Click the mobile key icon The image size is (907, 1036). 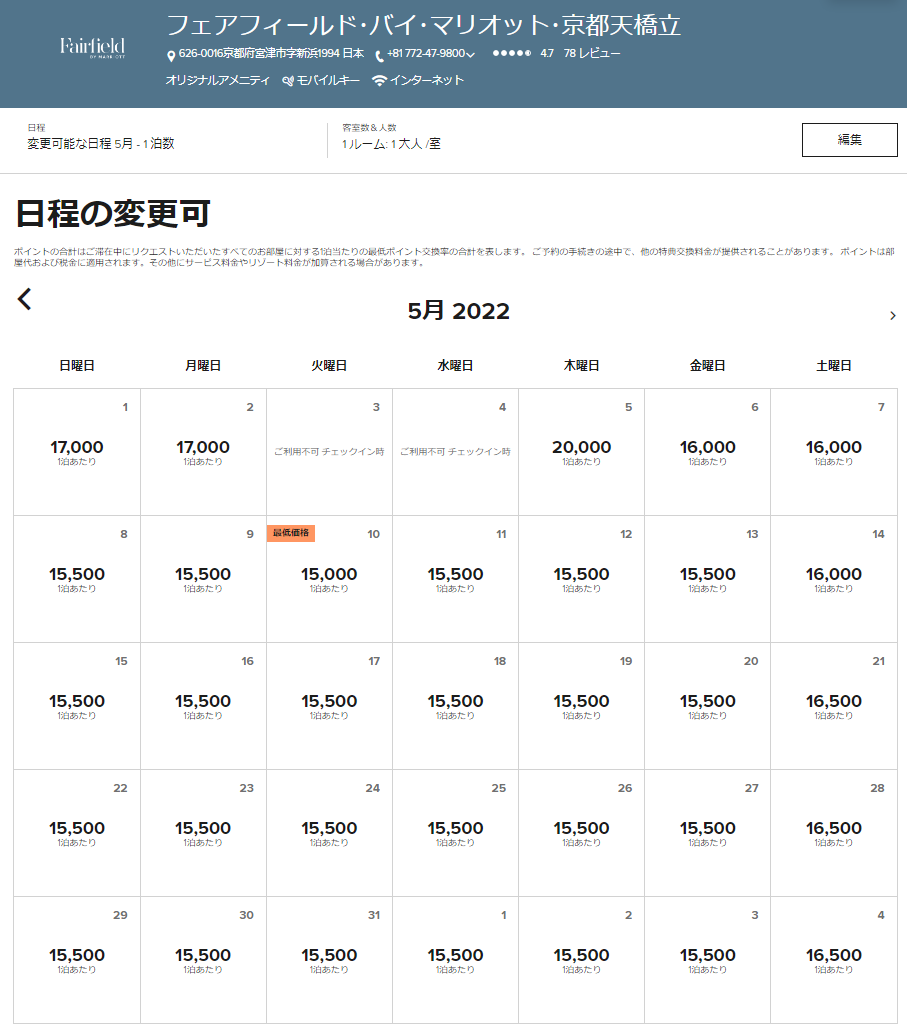288,81
